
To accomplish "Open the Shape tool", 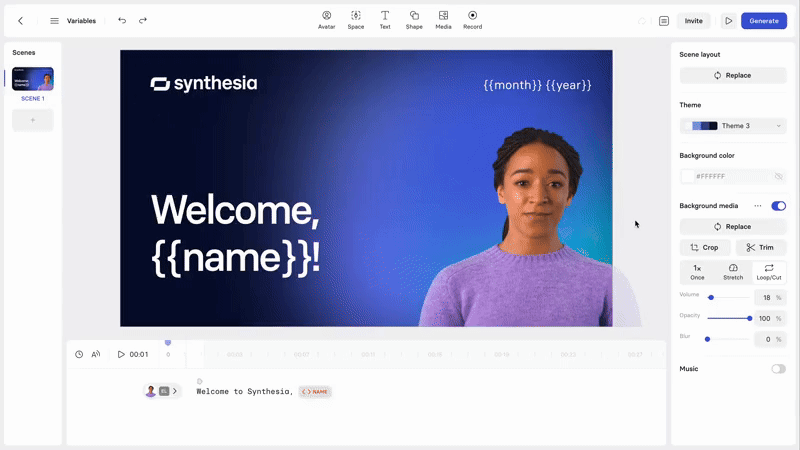I will point(414,20).
